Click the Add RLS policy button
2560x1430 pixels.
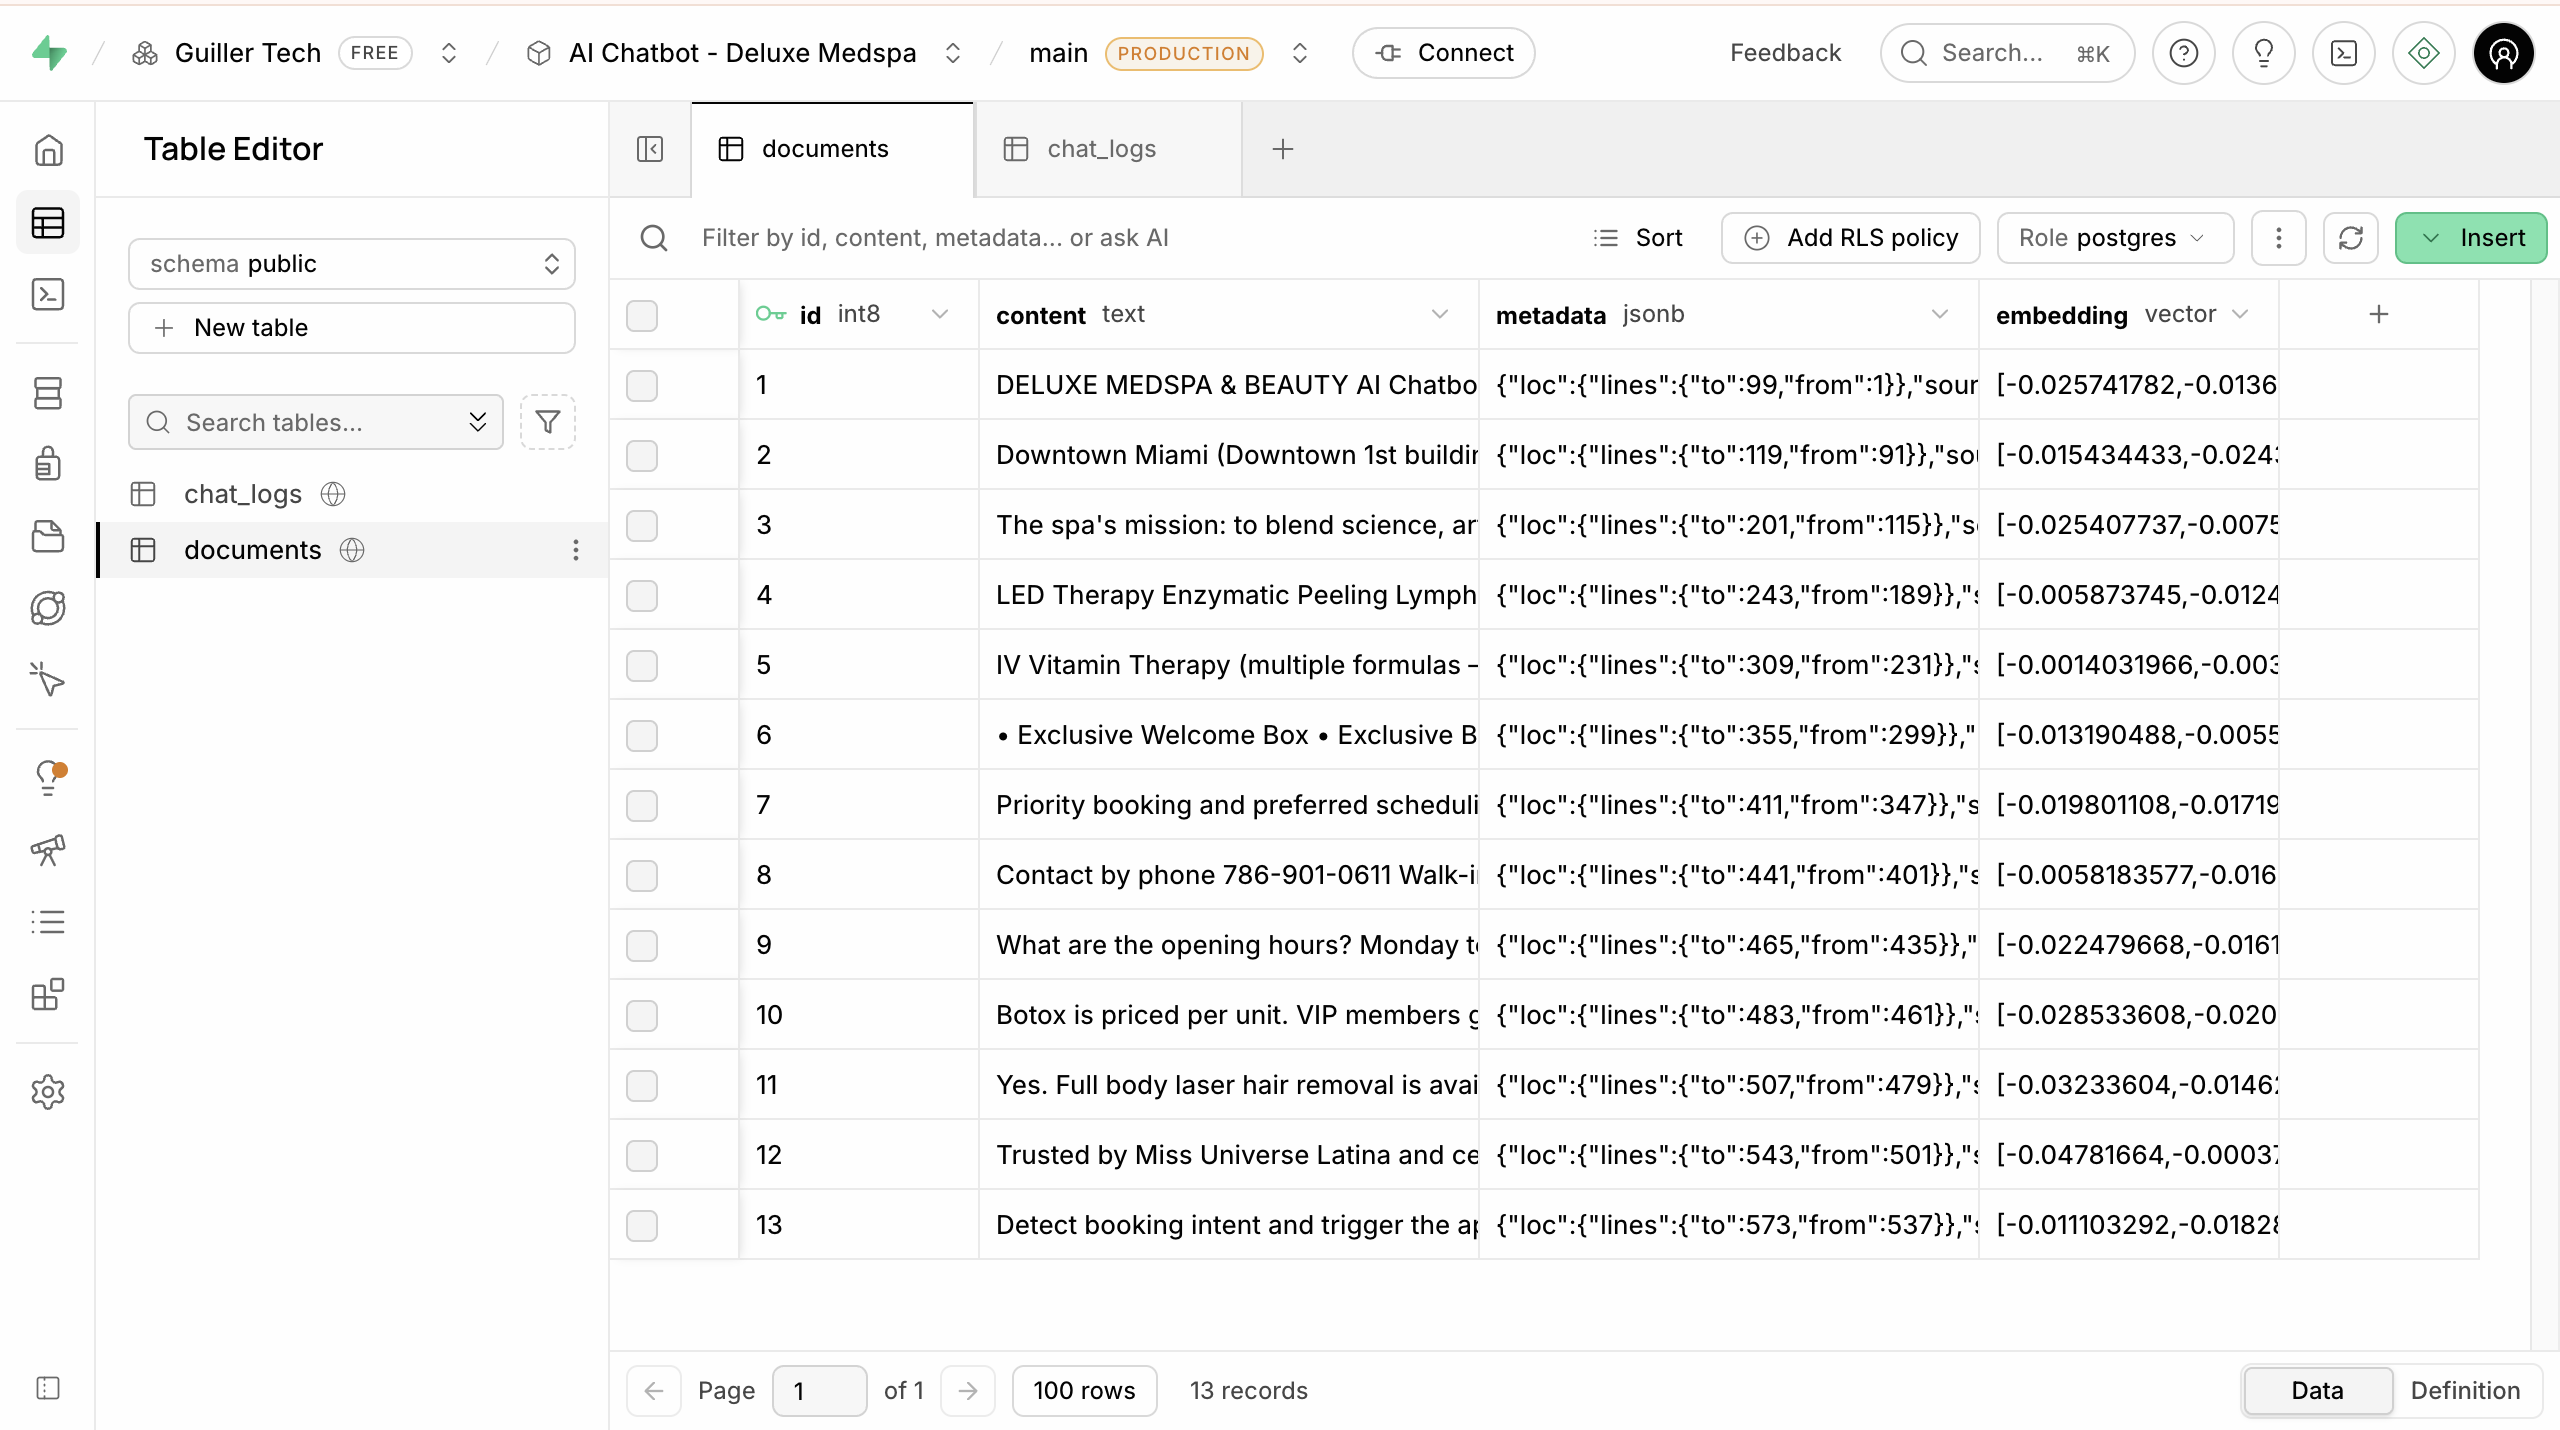[1850, 238]
